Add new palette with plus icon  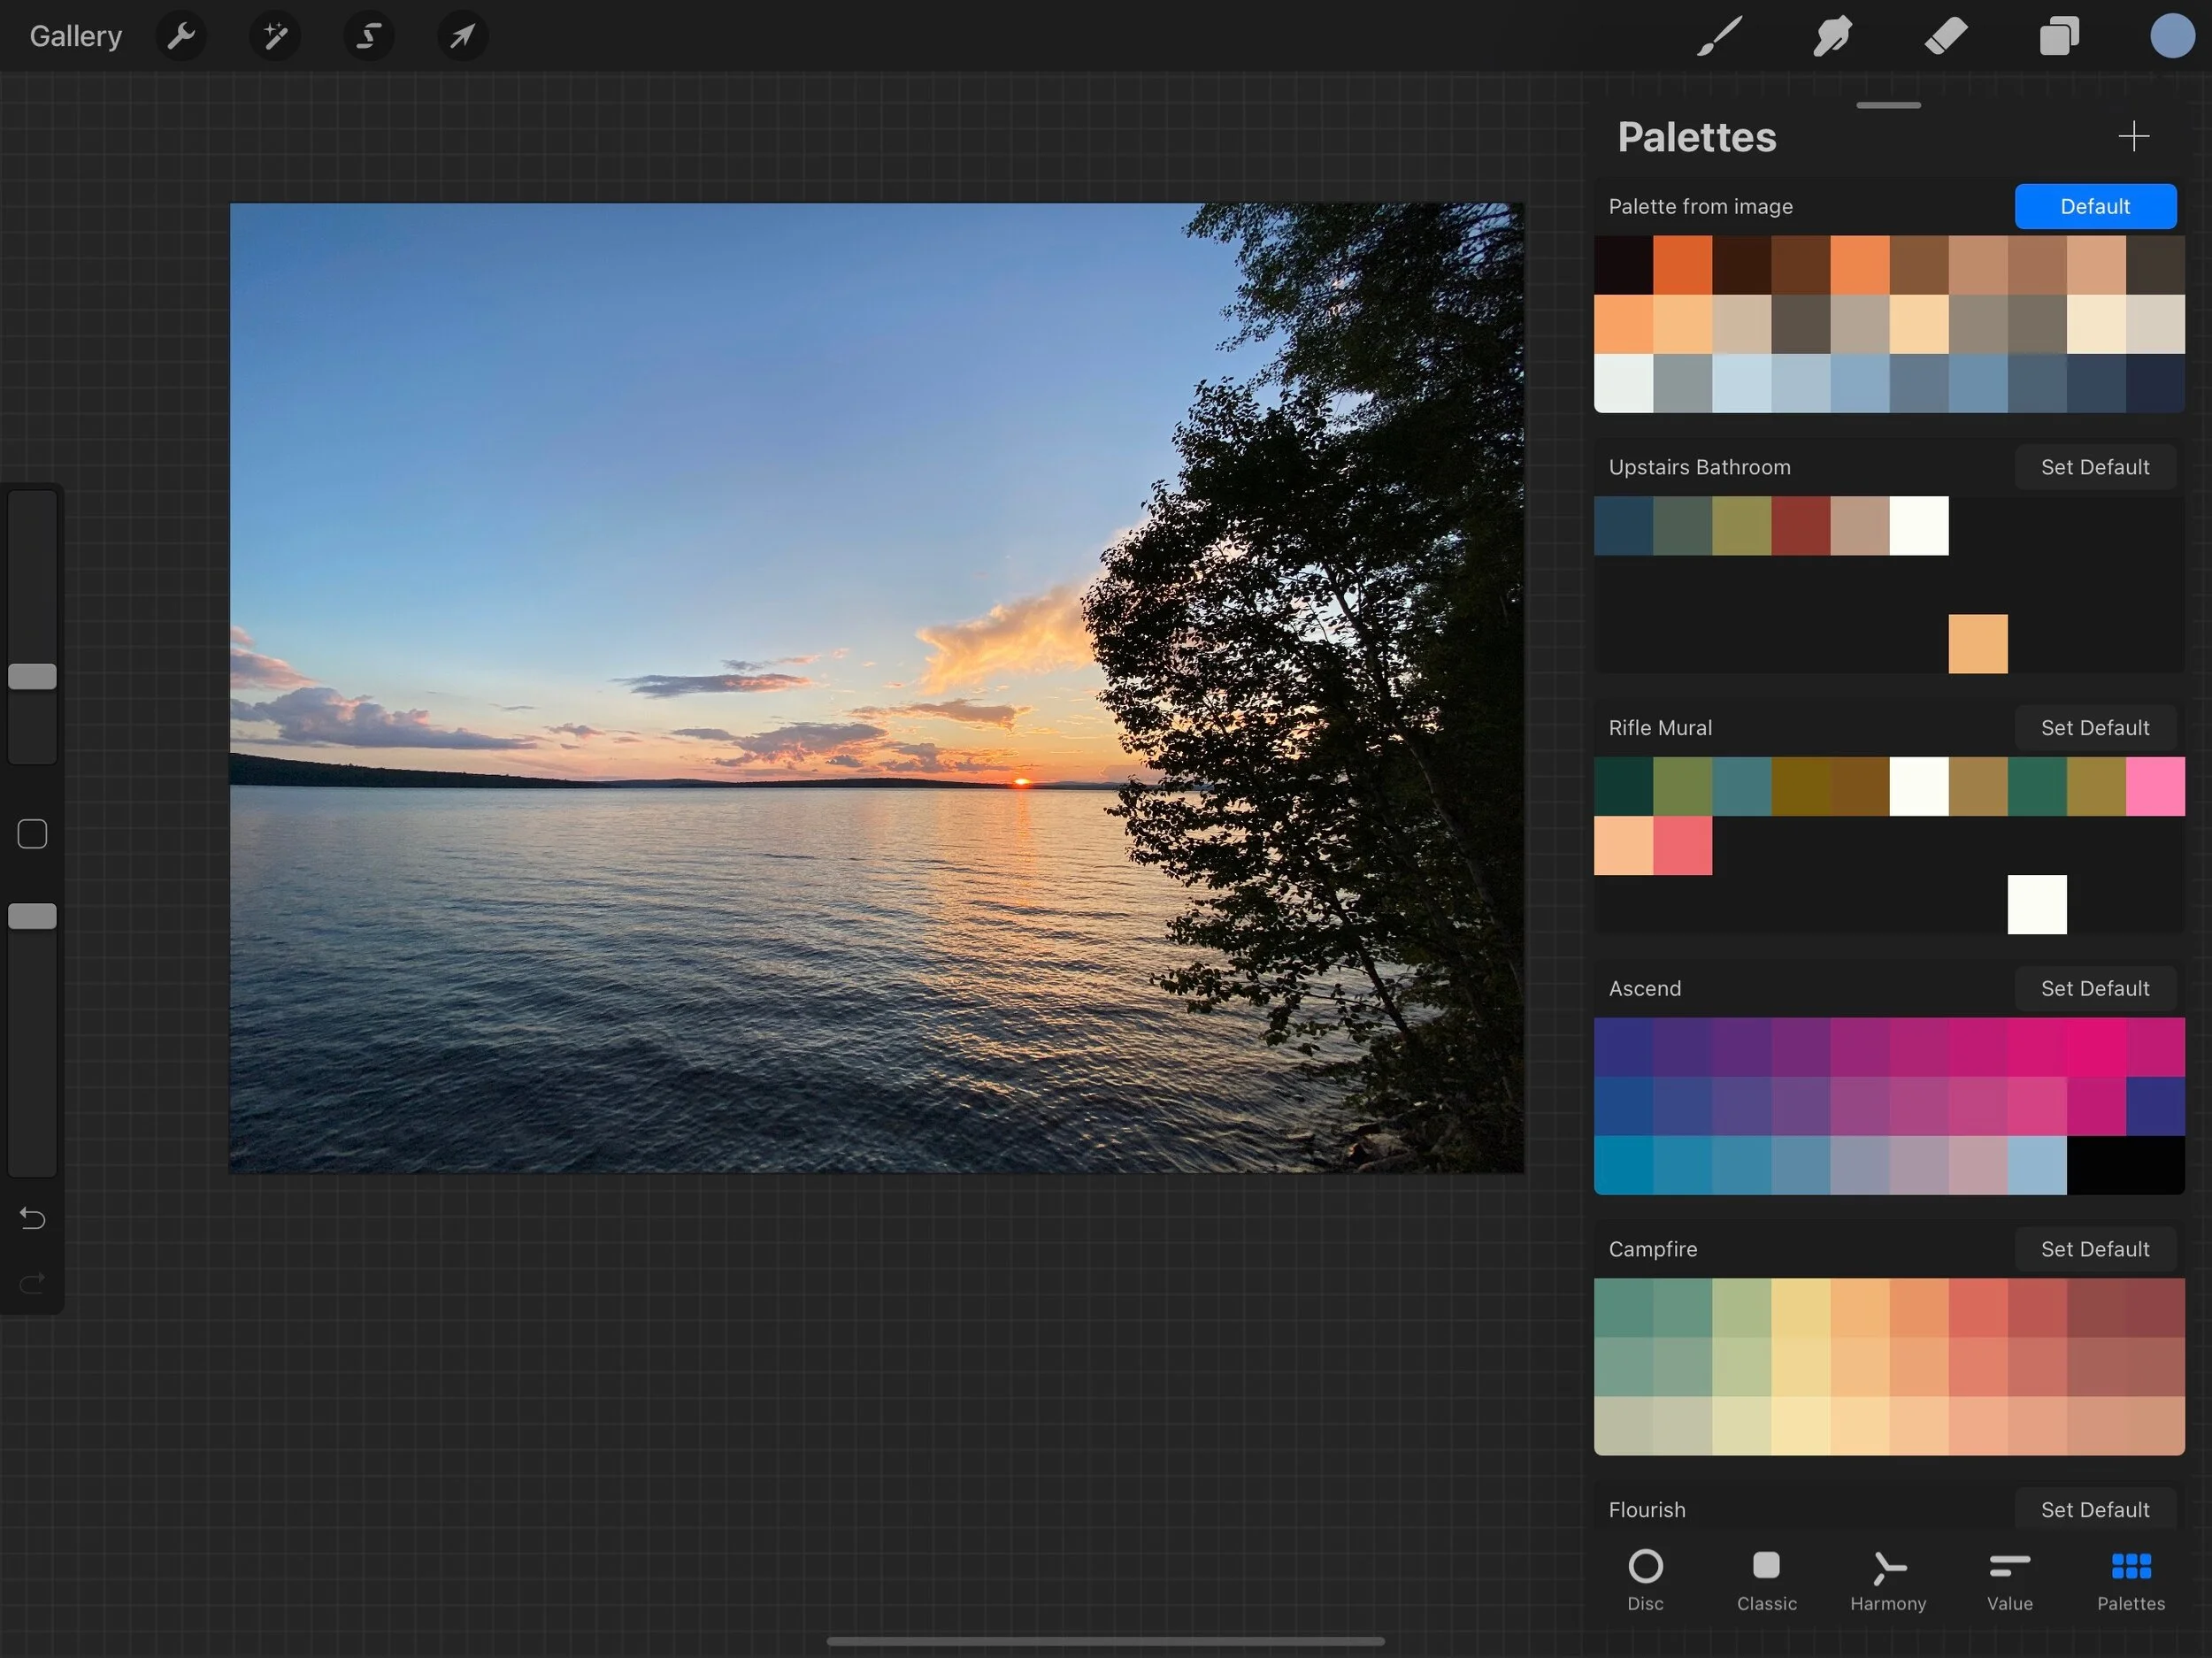point(2133,136)
